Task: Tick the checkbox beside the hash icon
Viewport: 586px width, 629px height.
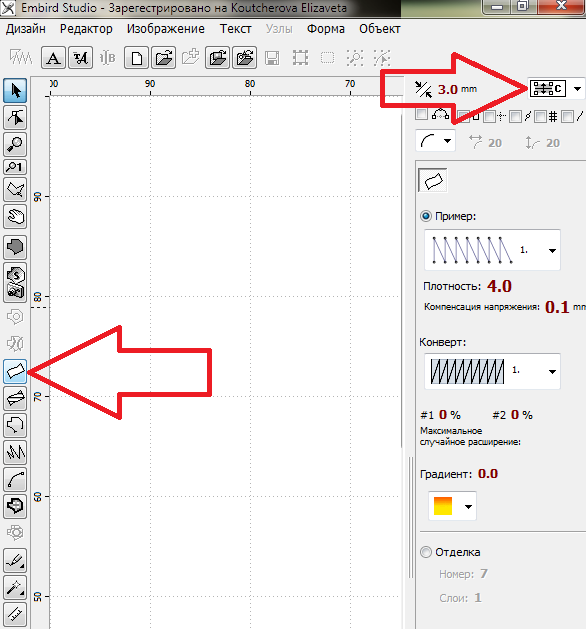Action: coord(540,117)
